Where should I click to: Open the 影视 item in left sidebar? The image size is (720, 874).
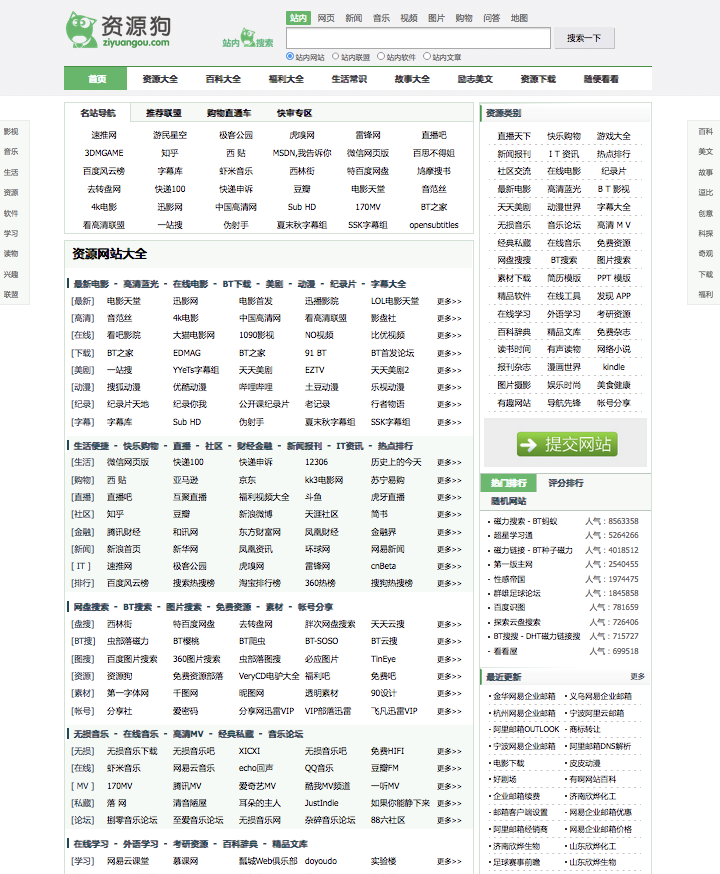coord(11,132)
